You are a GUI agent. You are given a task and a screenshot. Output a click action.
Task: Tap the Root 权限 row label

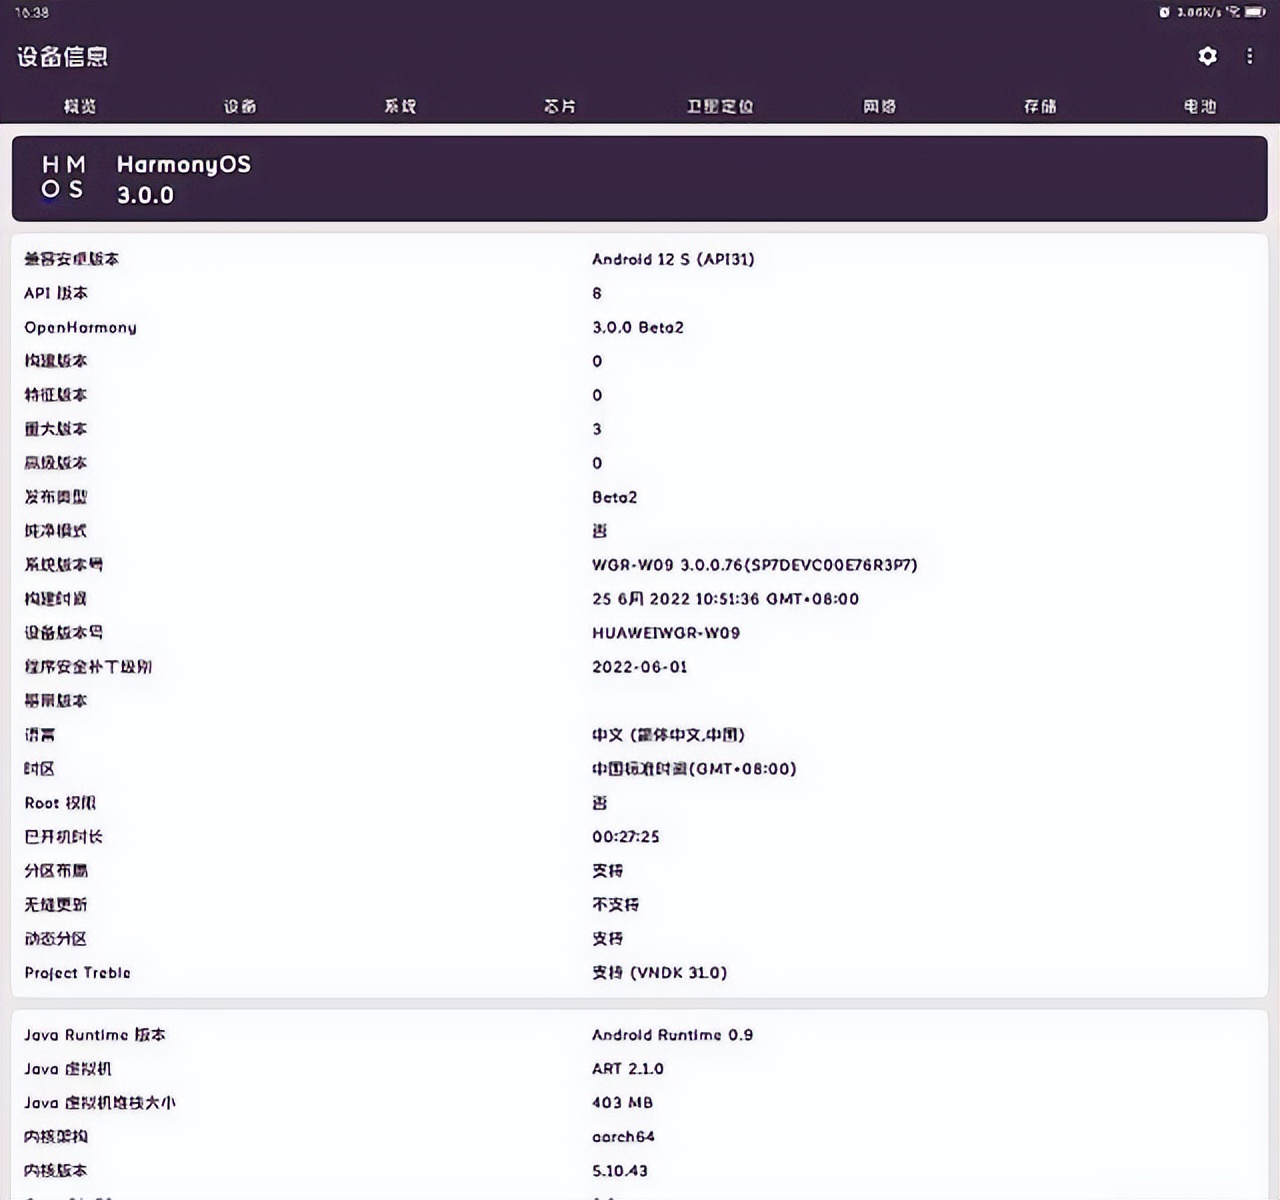pos(60,803)
